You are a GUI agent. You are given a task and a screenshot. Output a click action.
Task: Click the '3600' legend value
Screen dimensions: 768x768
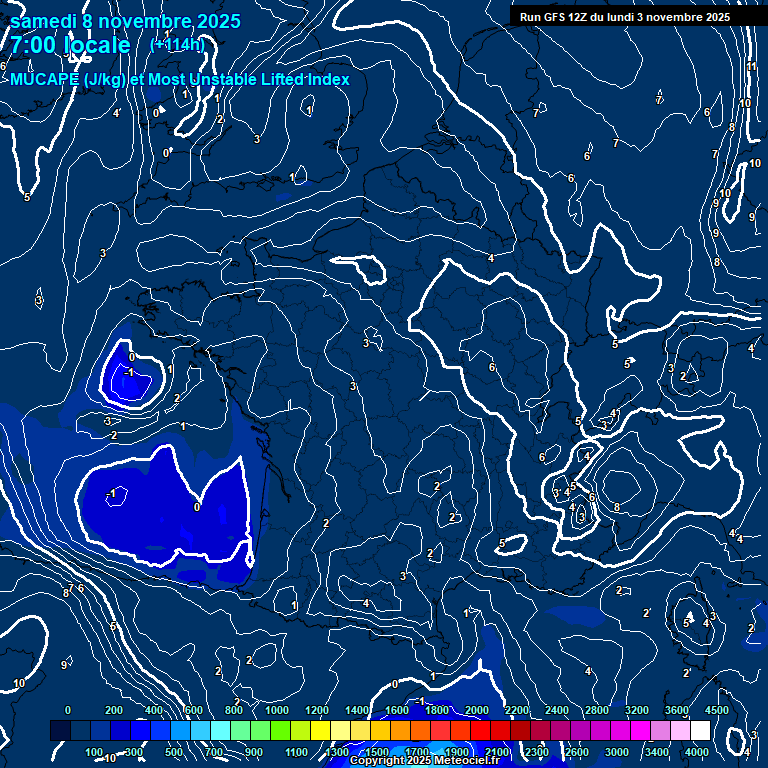[677, 710]
